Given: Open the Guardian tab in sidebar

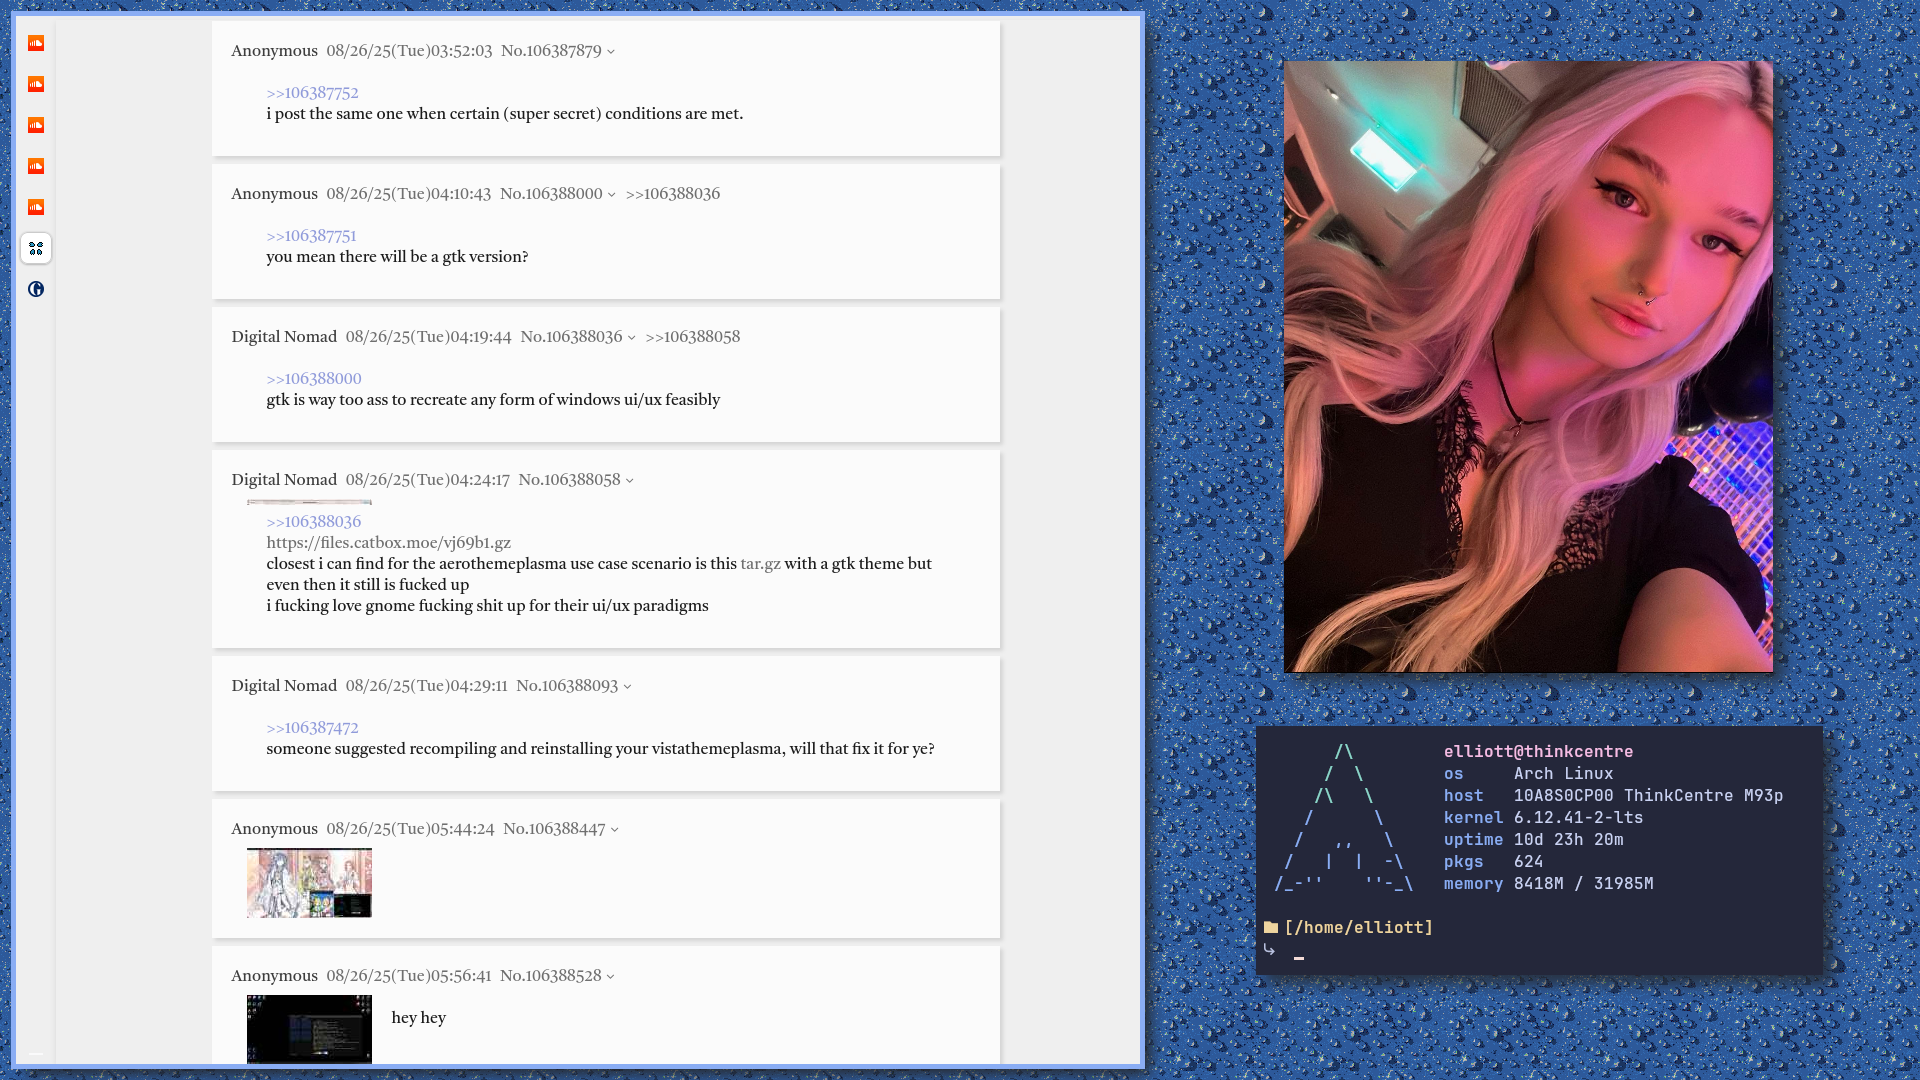Looking at the screenshot, I should pos(36,289).
